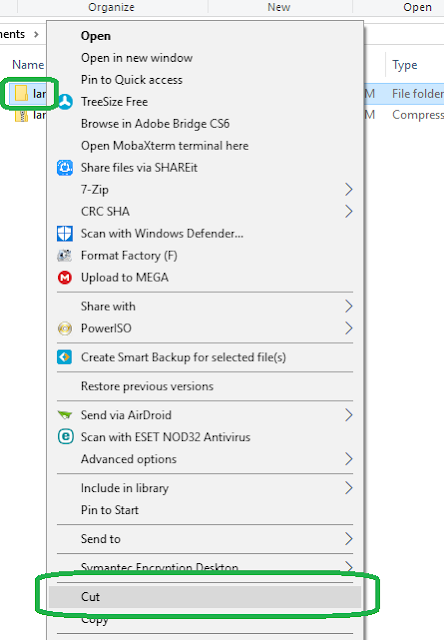Select the highlighted folder icon in file list

(21, 93)
